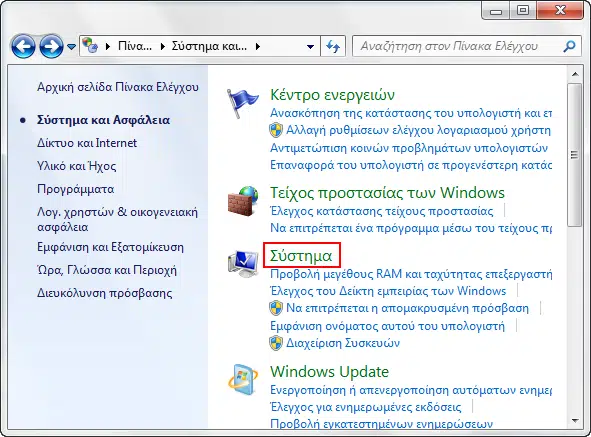Viewport: 591px width, 437px height.
Task: Click the blue flag Action Center icon
Action: (x=242, y=103)
